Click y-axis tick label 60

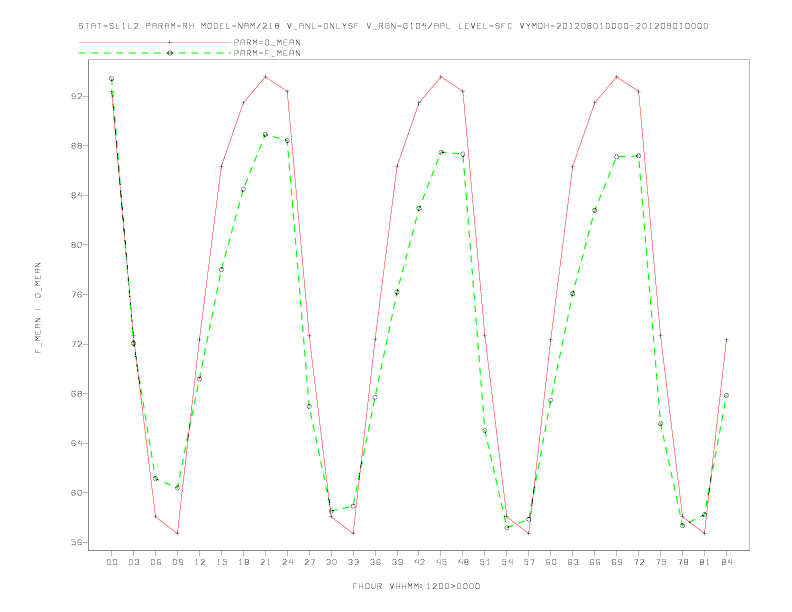click(x=77, y=492)
